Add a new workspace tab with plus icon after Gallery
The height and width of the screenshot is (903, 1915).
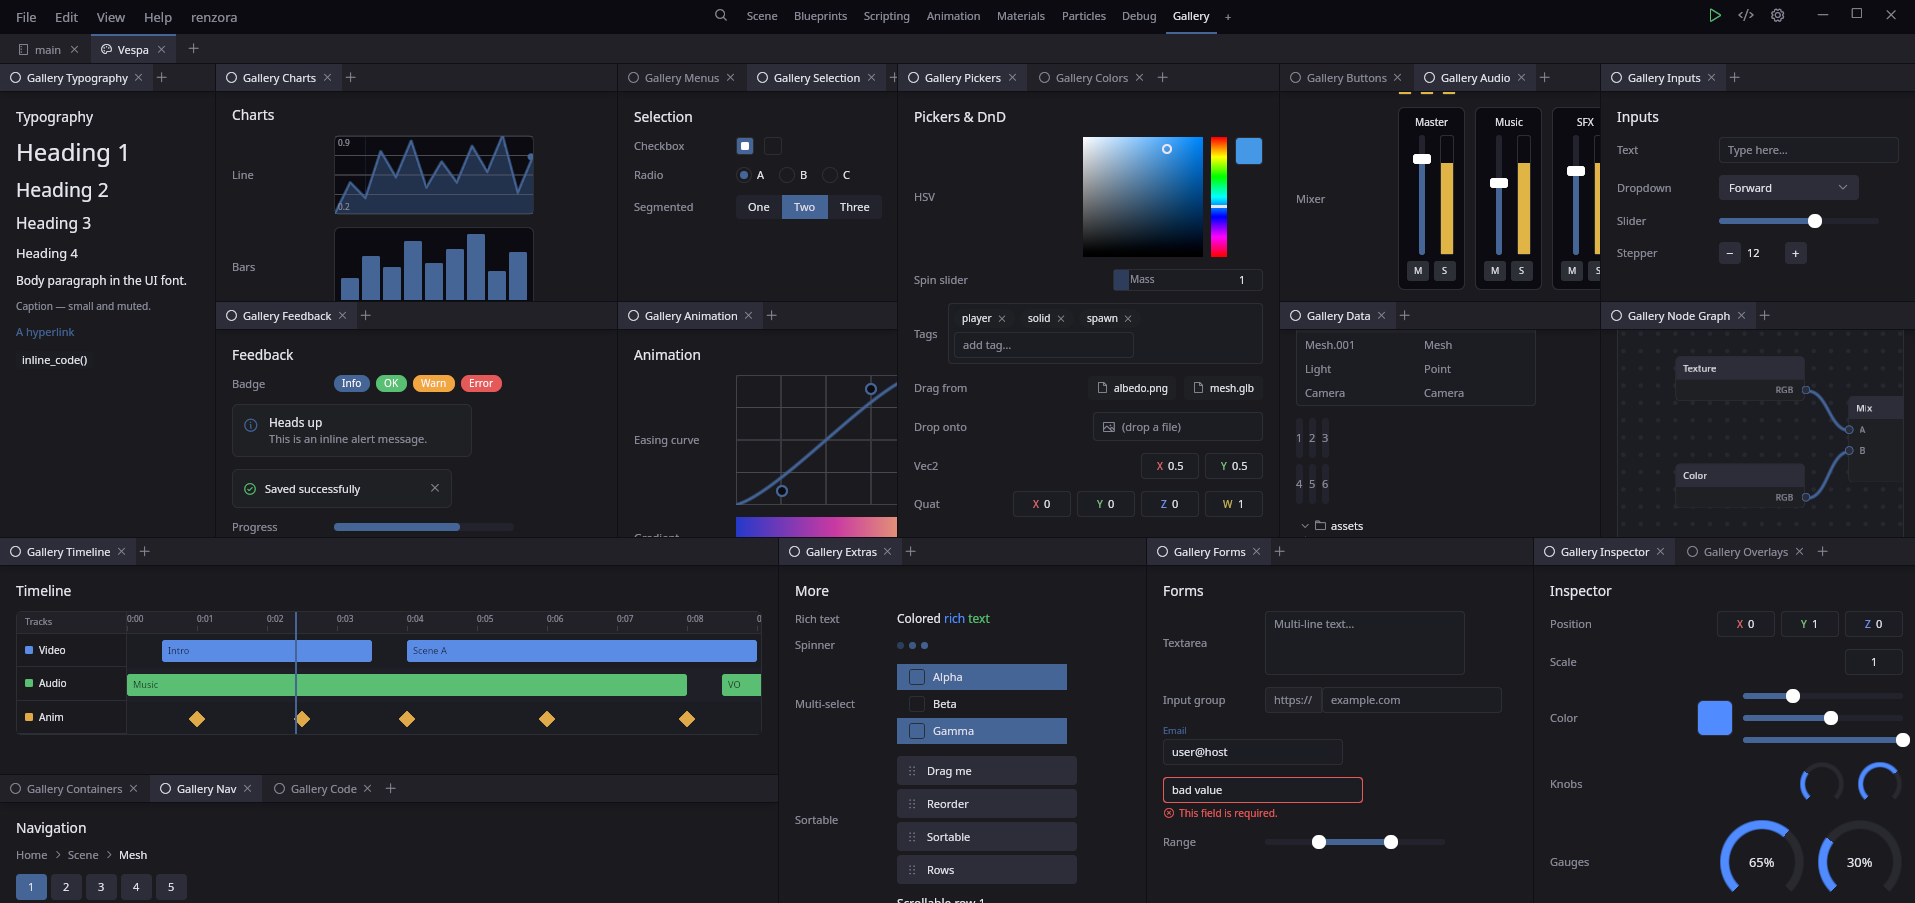click(1228, 17)
